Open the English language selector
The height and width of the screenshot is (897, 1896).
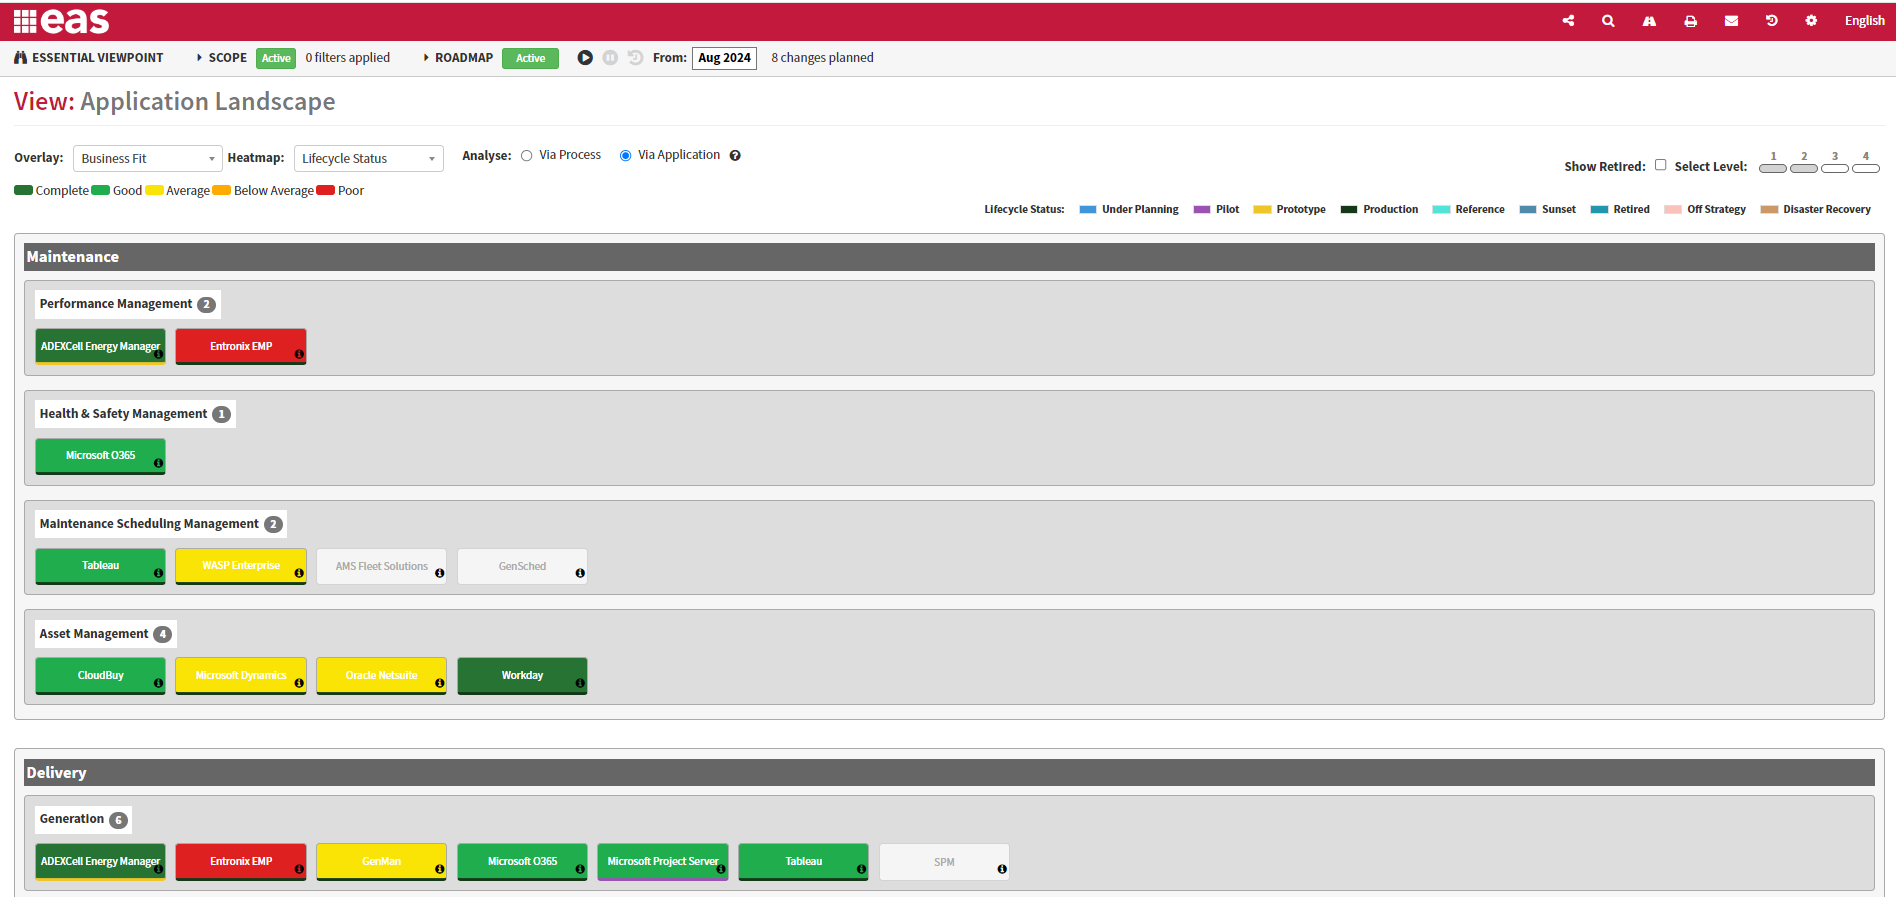(1864, 21)
